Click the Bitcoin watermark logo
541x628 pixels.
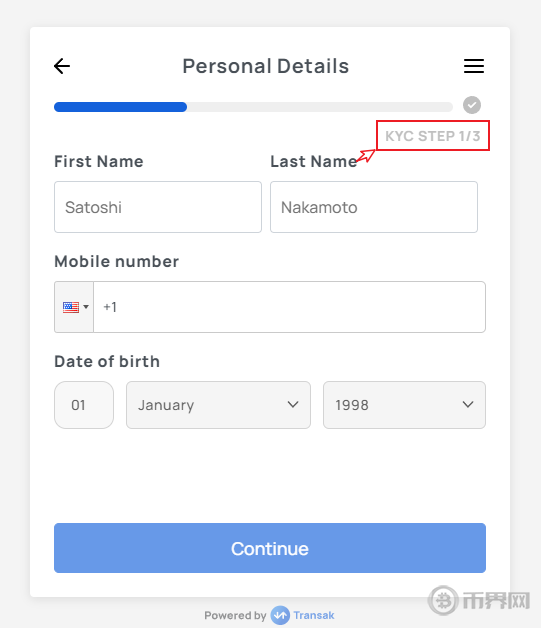point(443,600)
